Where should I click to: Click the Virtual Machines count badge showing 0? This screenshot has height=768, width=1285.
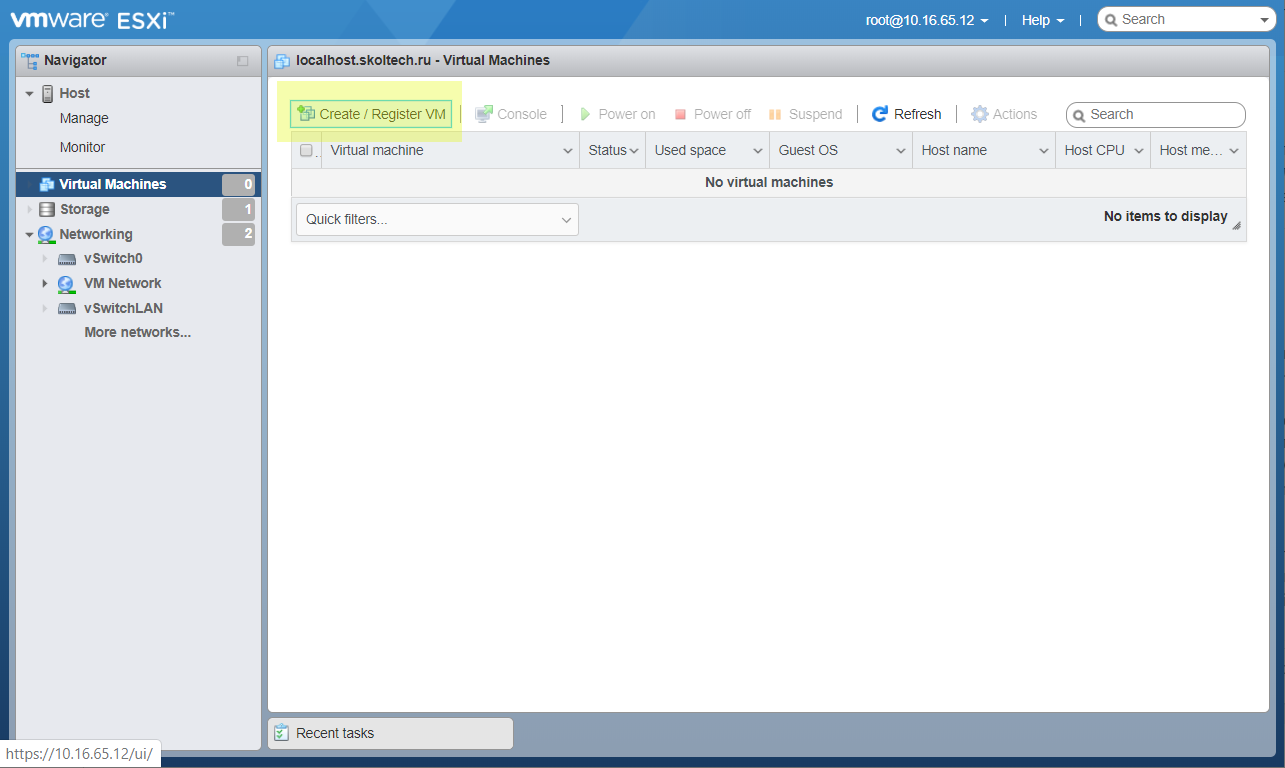tap(238, 184)
